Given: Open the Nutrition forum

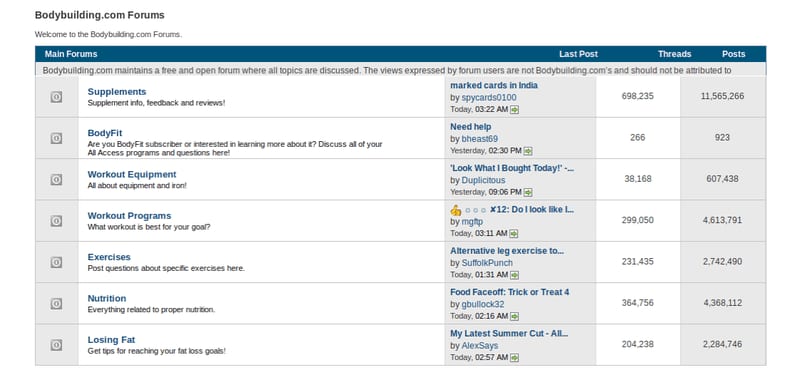Looking at the screenshot, I should pyautogui.click(x=107, y=299).
